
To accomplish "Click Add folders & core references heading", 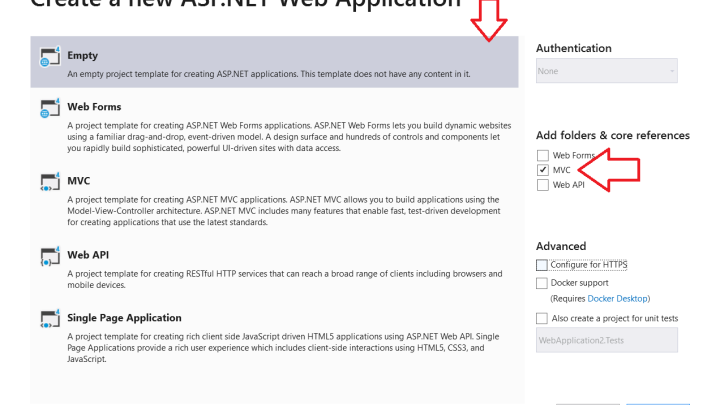I will click(x=613, y=135).
